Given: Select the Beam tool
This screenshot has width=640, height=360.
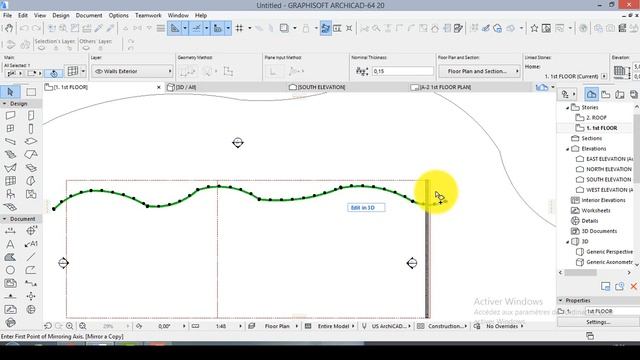Looking at the screenshot, I should click(x=10, y=142).
